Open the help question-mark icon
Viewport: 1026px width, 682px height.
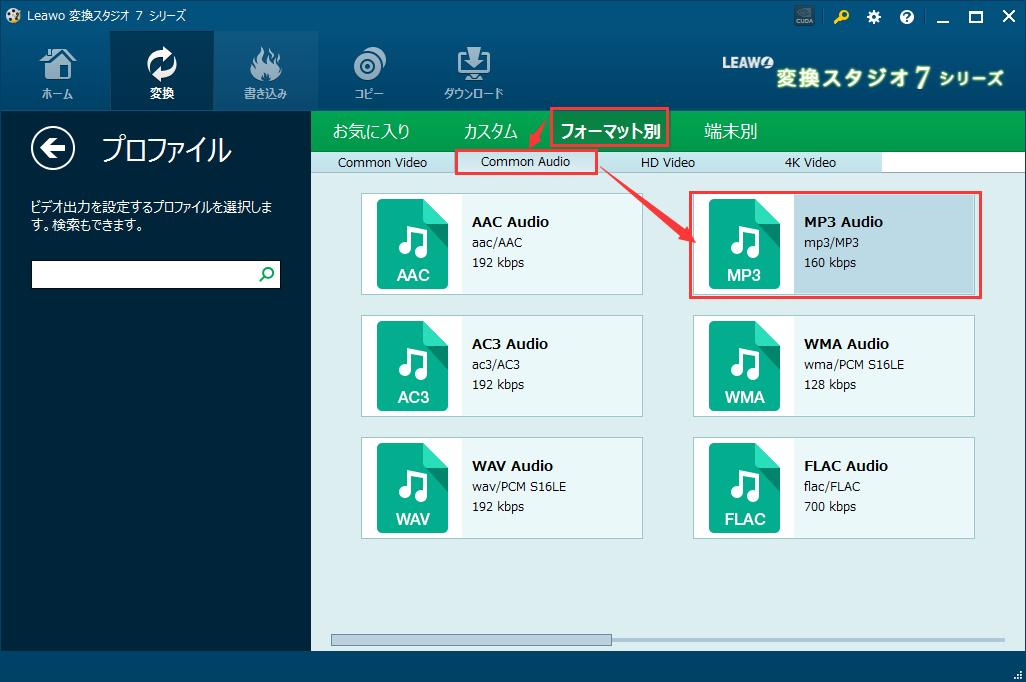[x=907, y=16]
